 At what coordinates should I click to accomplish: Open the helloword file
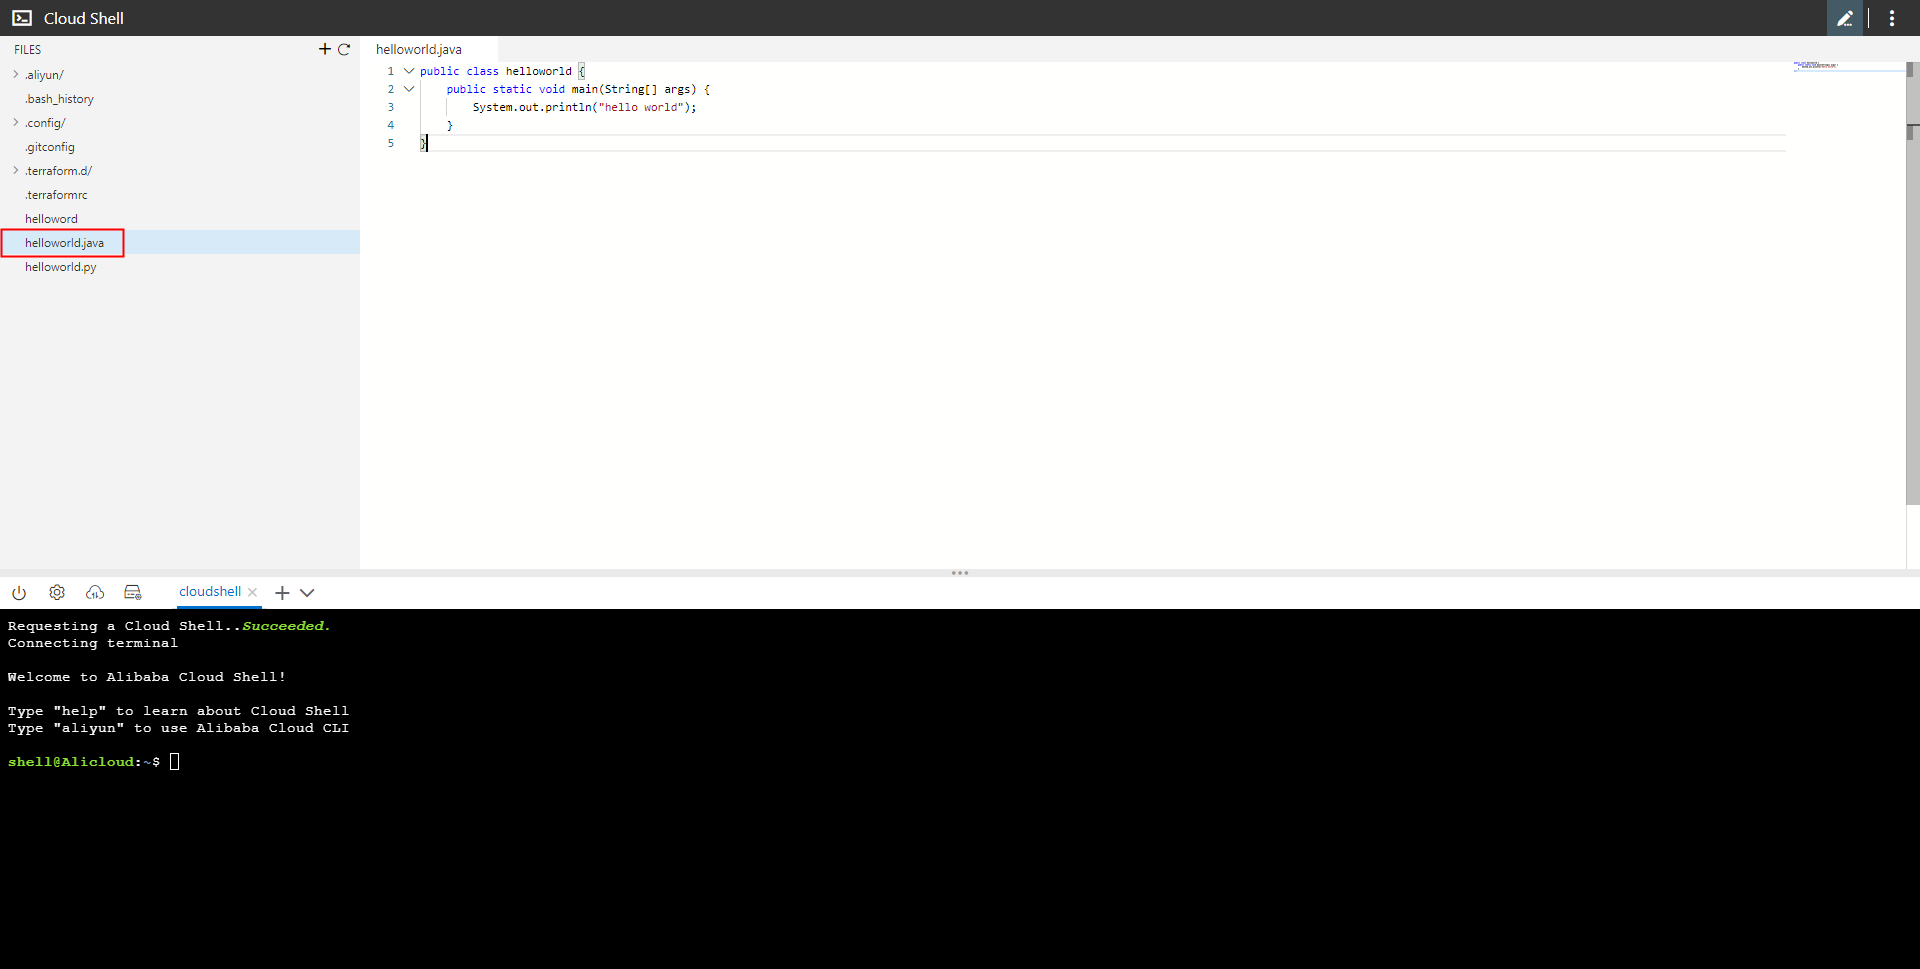pyautogui.click(x=51, y=219)
